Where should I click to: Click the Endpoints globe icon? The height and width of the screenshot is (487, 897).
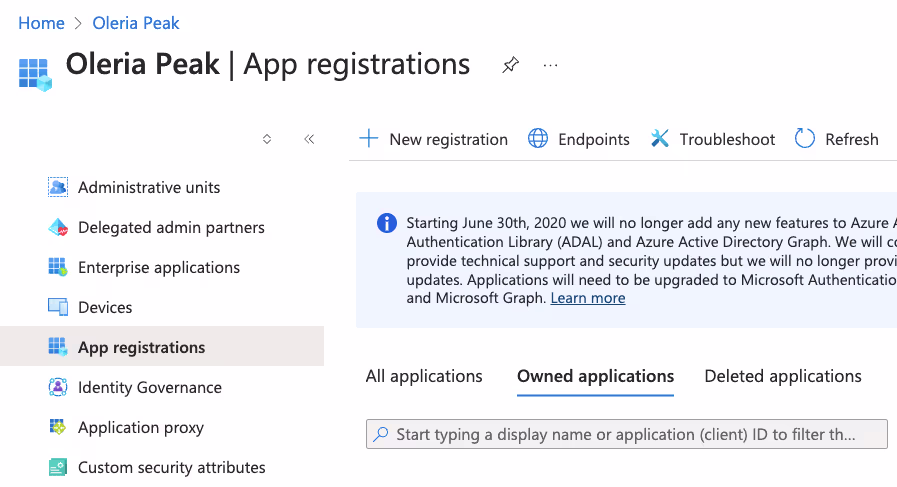(x=538, y=138)
